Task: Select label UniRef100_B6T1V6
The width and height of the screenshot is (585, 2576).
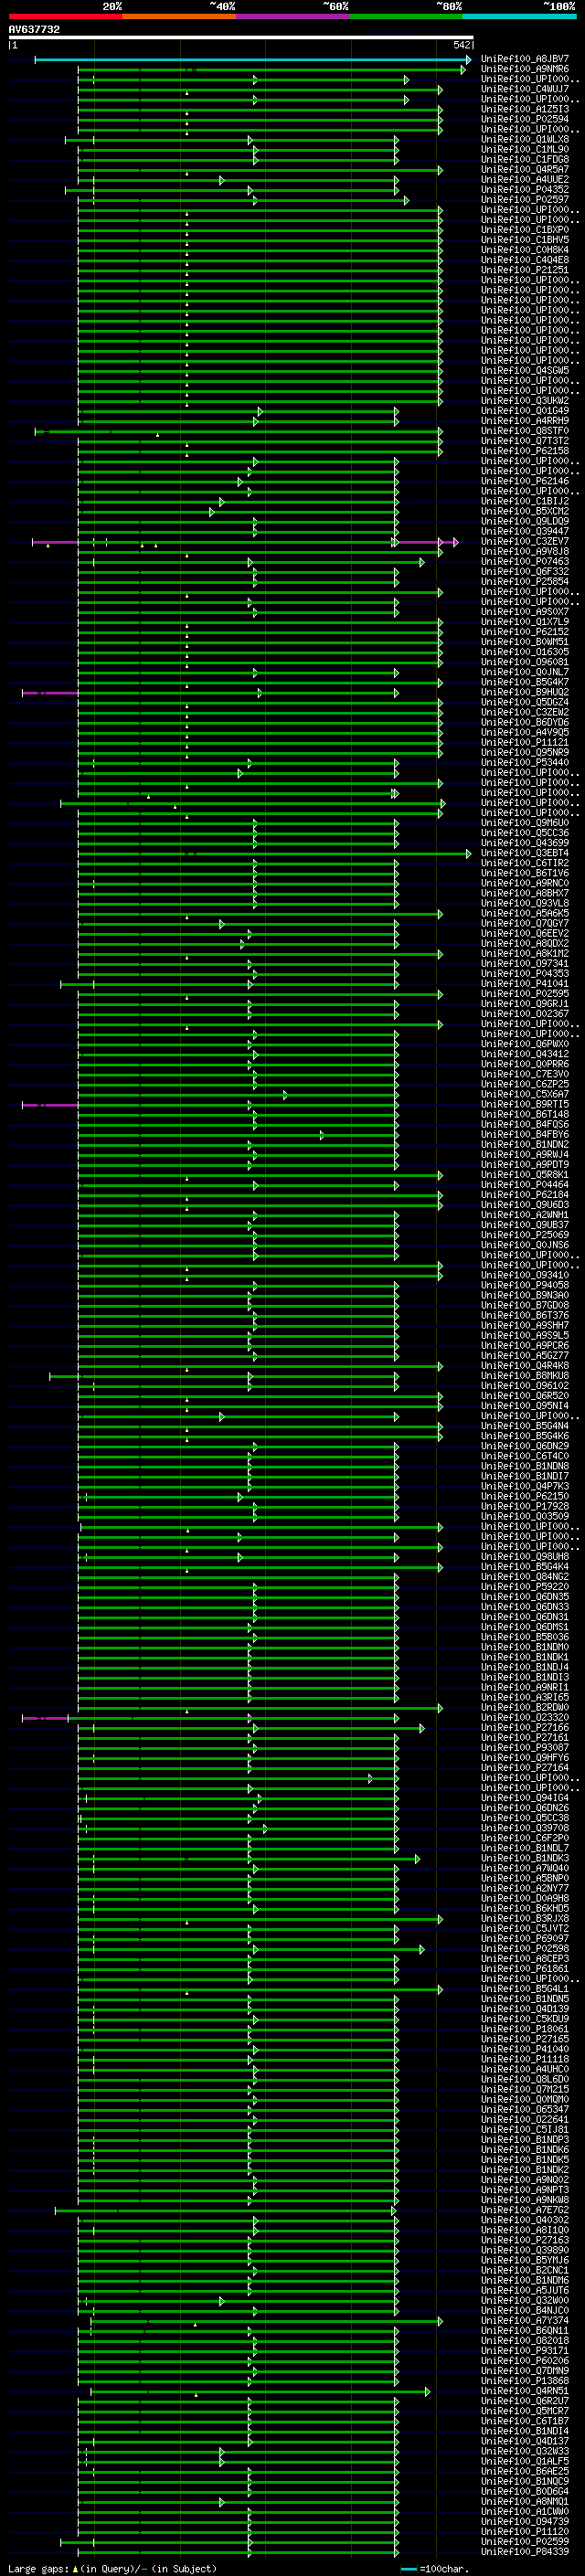Action: click(525, 873)
